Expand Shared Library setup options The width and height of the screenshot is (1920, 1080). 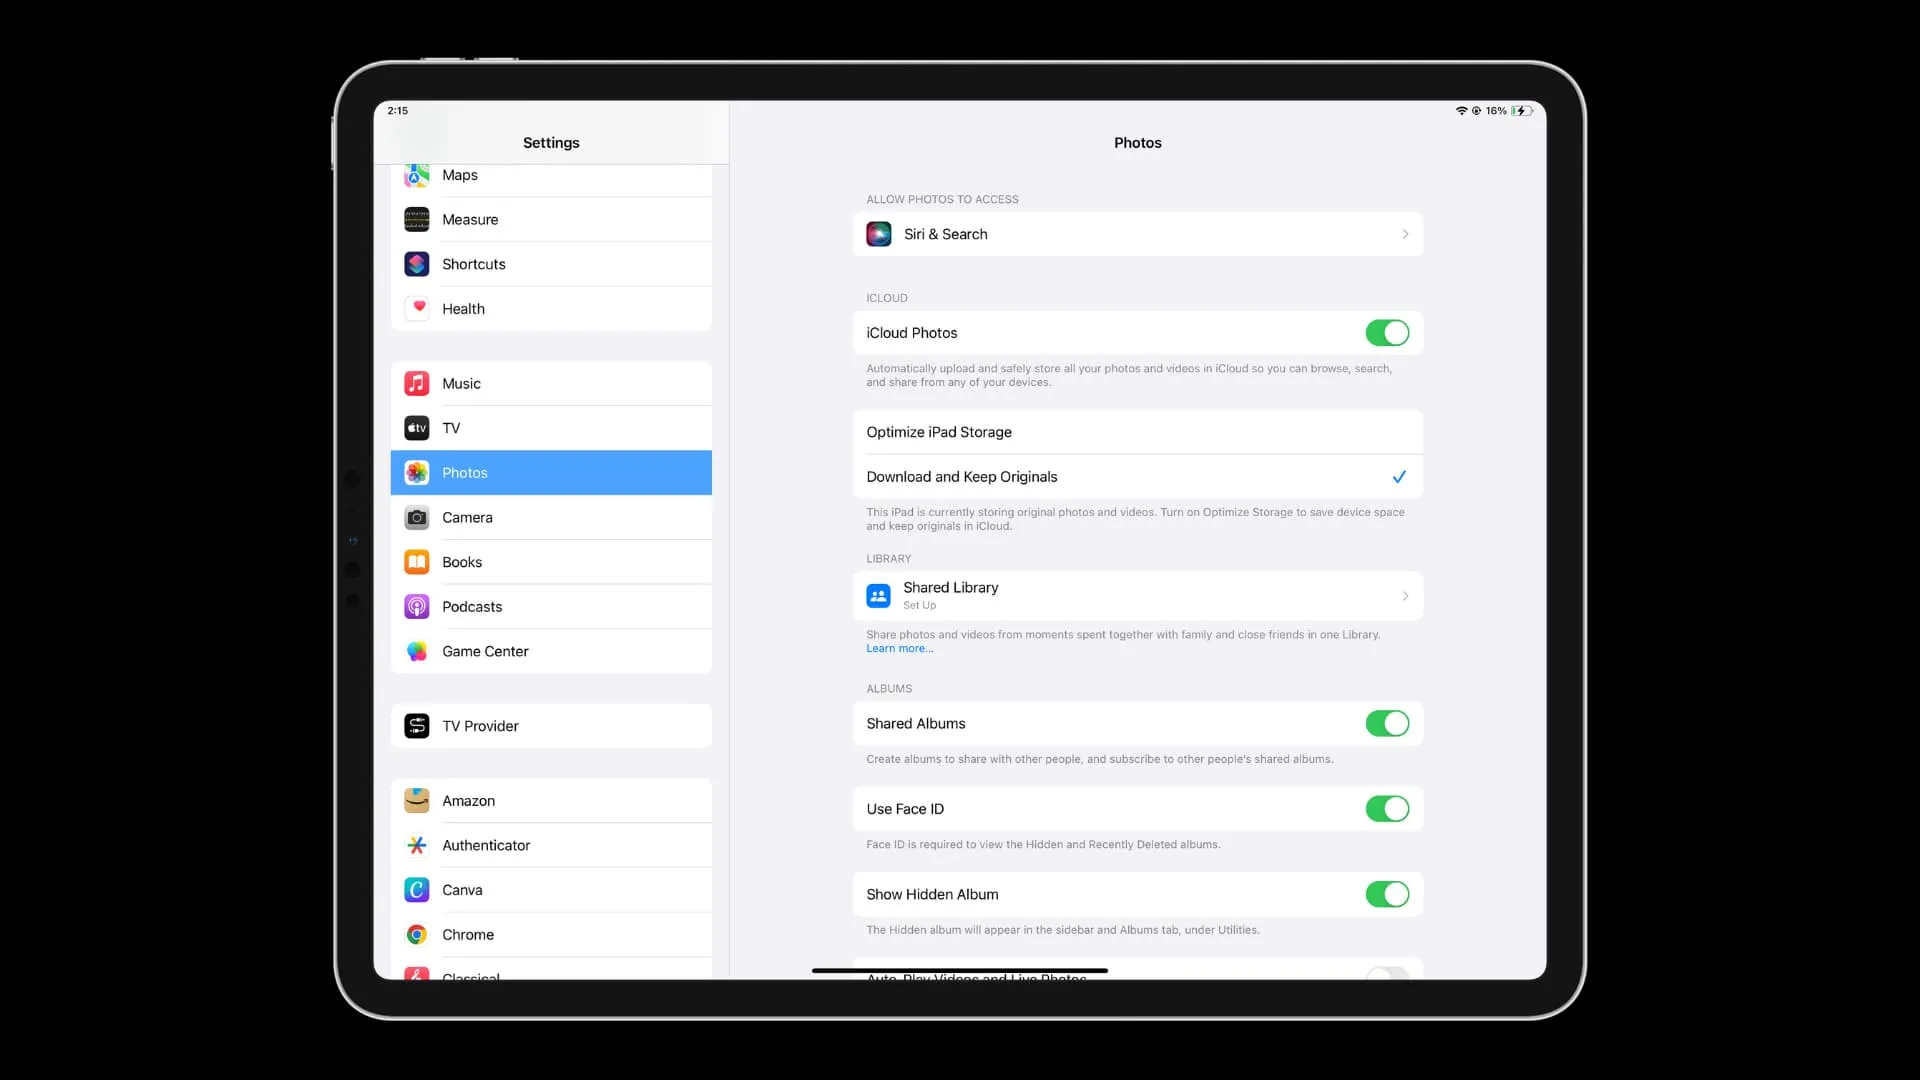point(1137,595)
